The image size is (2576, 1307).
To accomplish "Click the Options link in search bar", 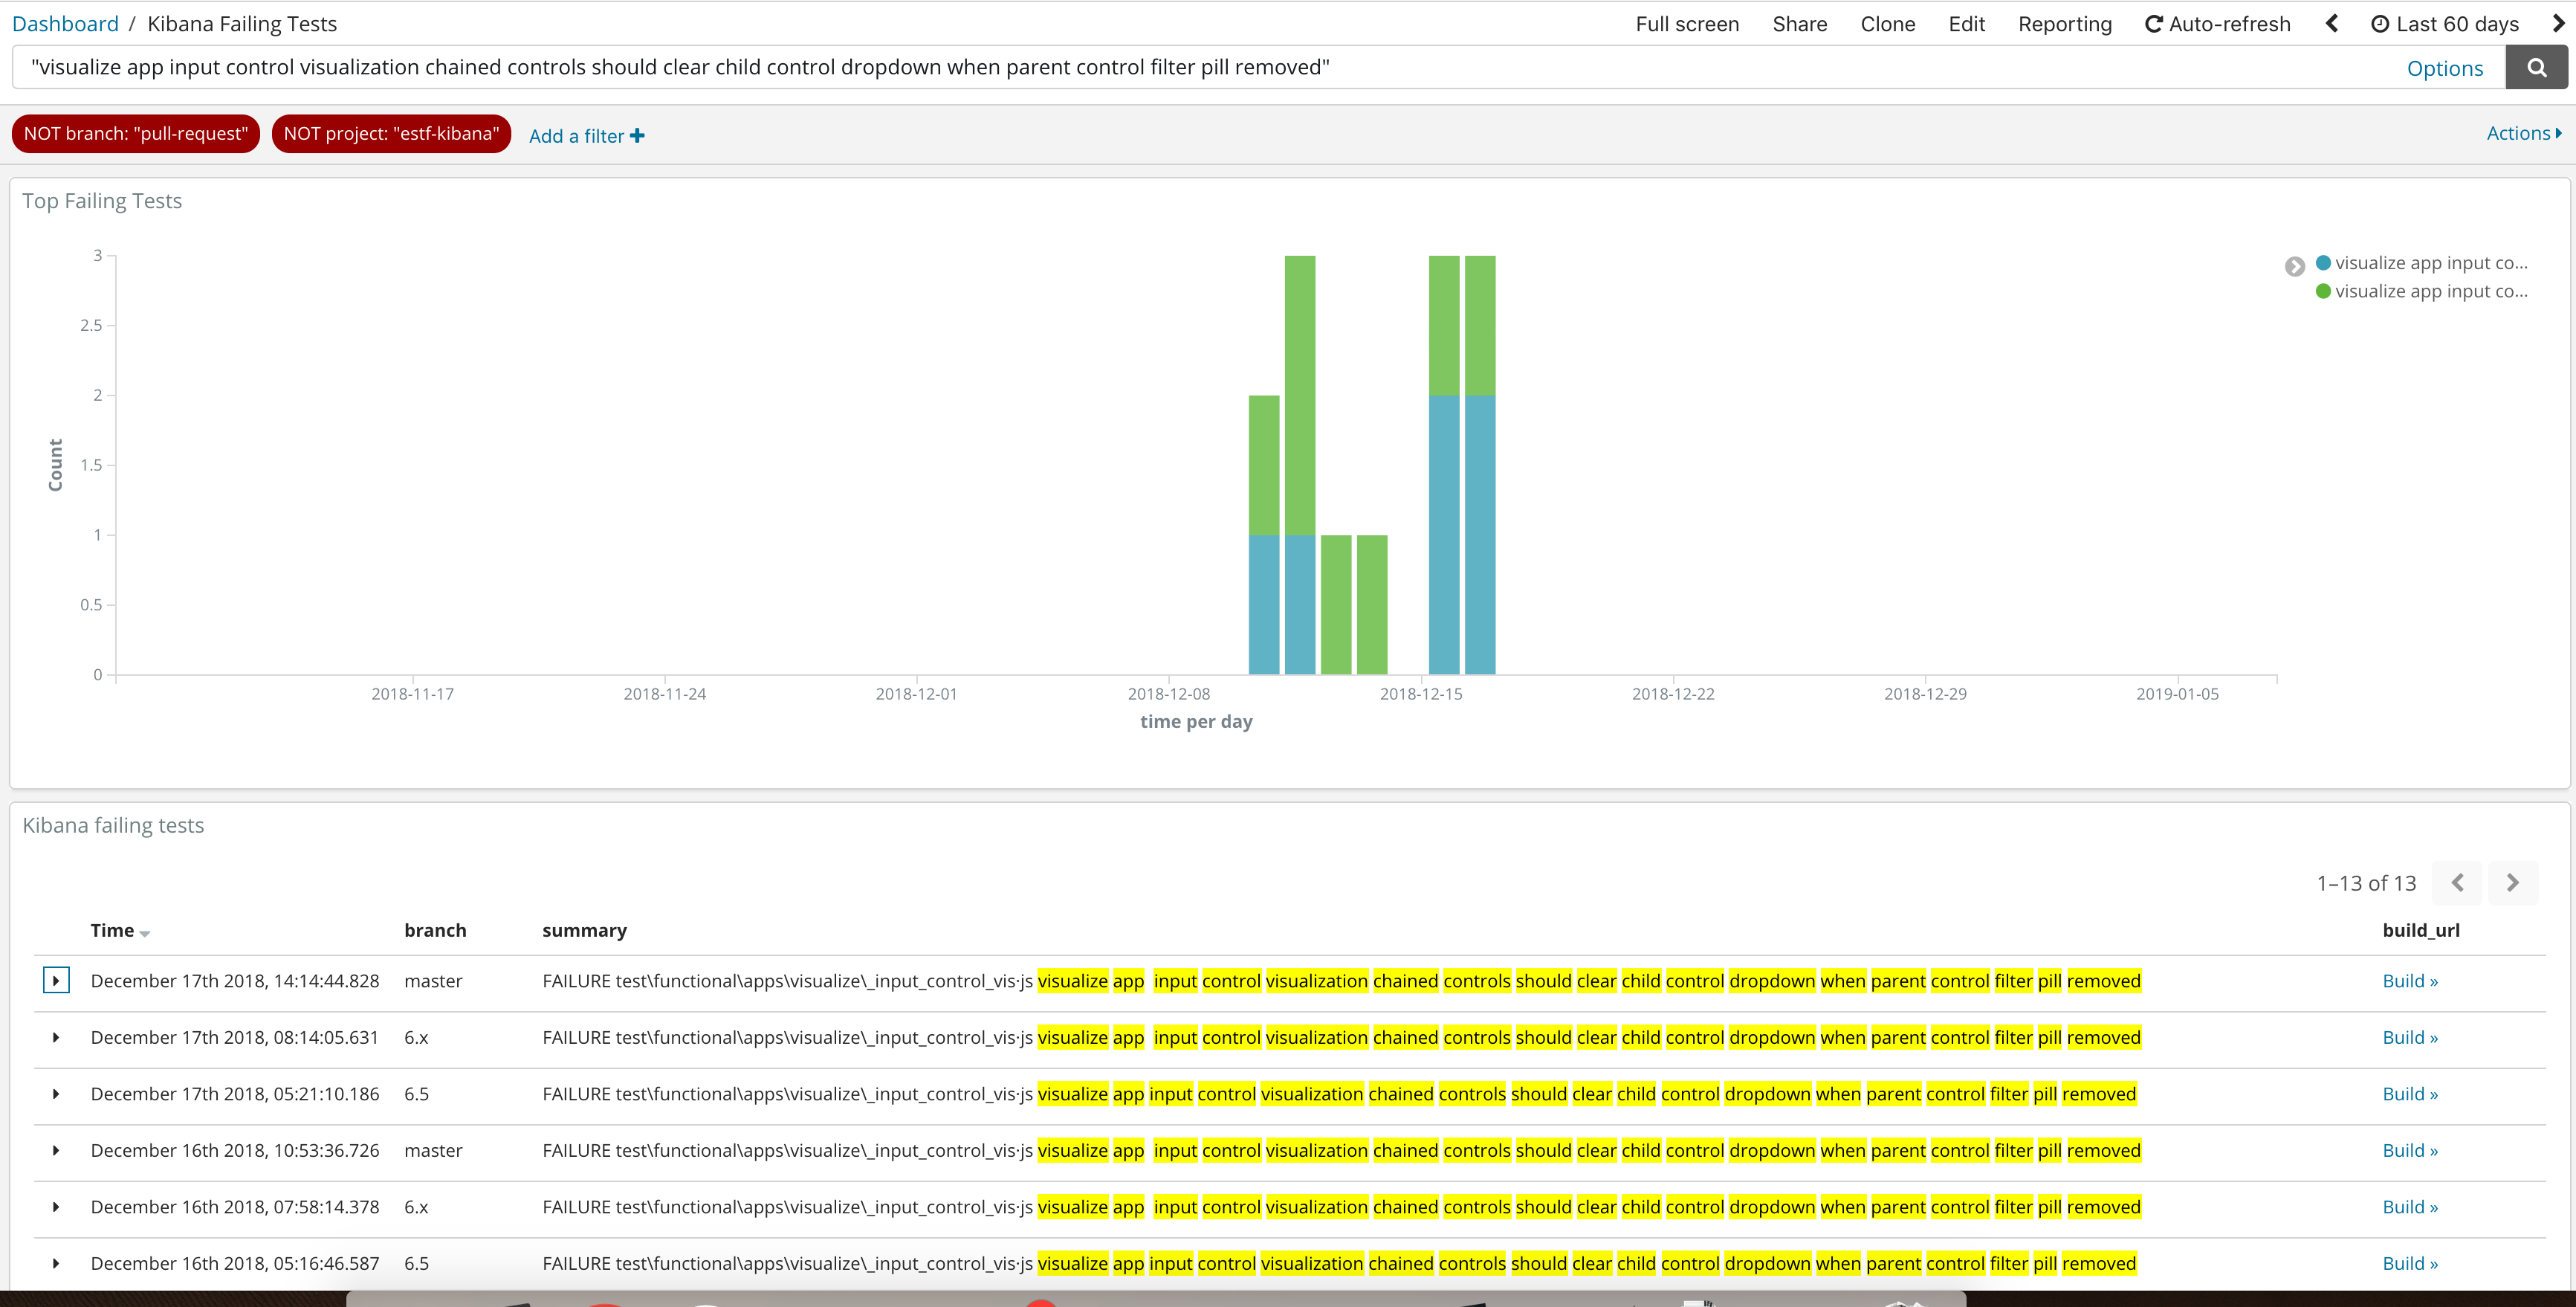I will (2445, 69).
